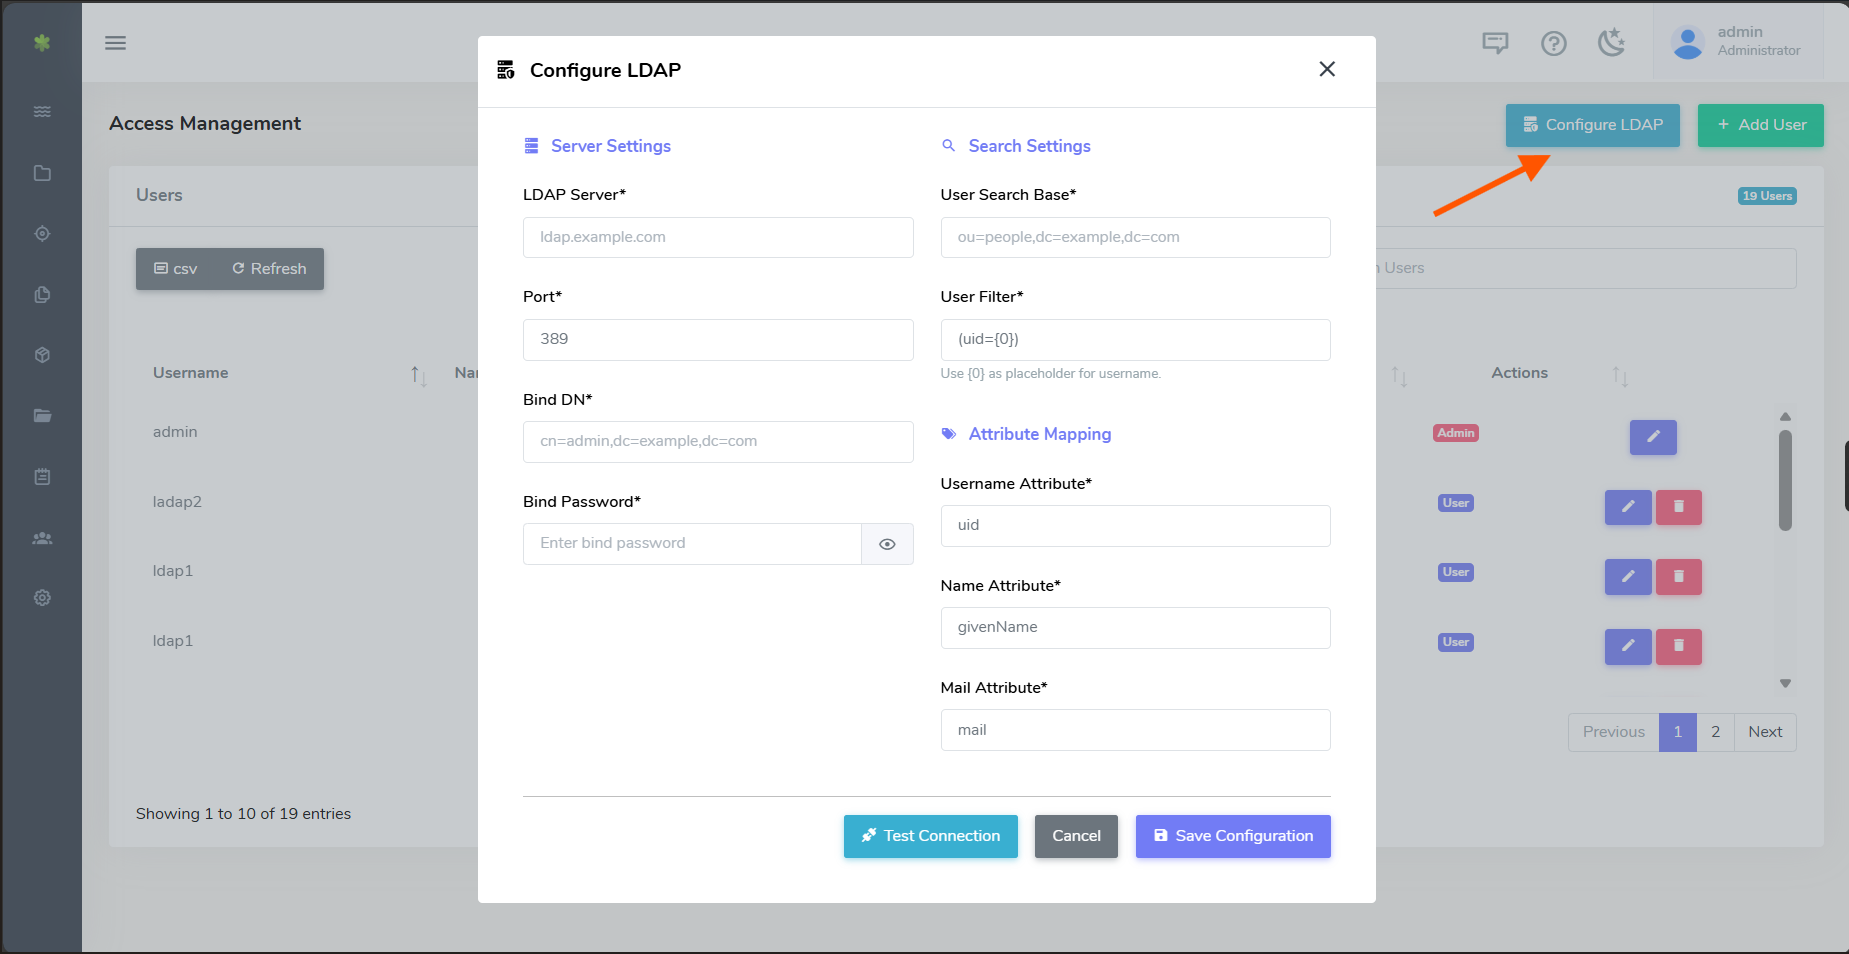This screenshot has height=954, width=1849.
Task: Open the messages chat icon
Action: coord(1495,43)
